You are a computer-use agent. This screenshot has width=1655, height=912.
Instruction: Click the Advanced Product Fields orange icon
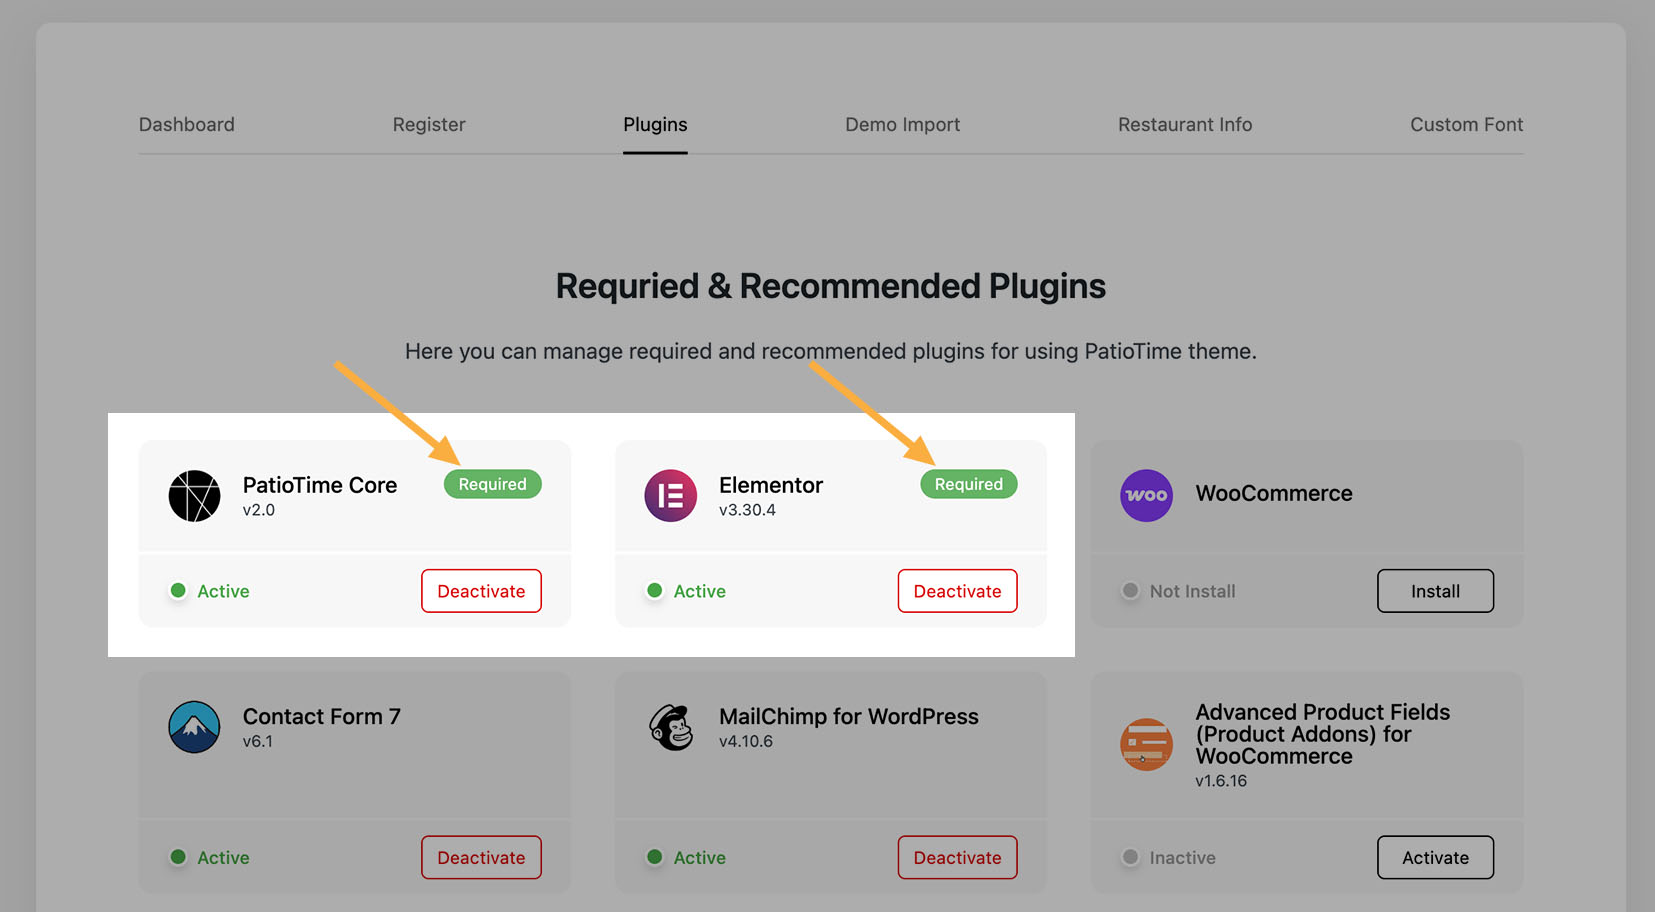[1146, 744]
